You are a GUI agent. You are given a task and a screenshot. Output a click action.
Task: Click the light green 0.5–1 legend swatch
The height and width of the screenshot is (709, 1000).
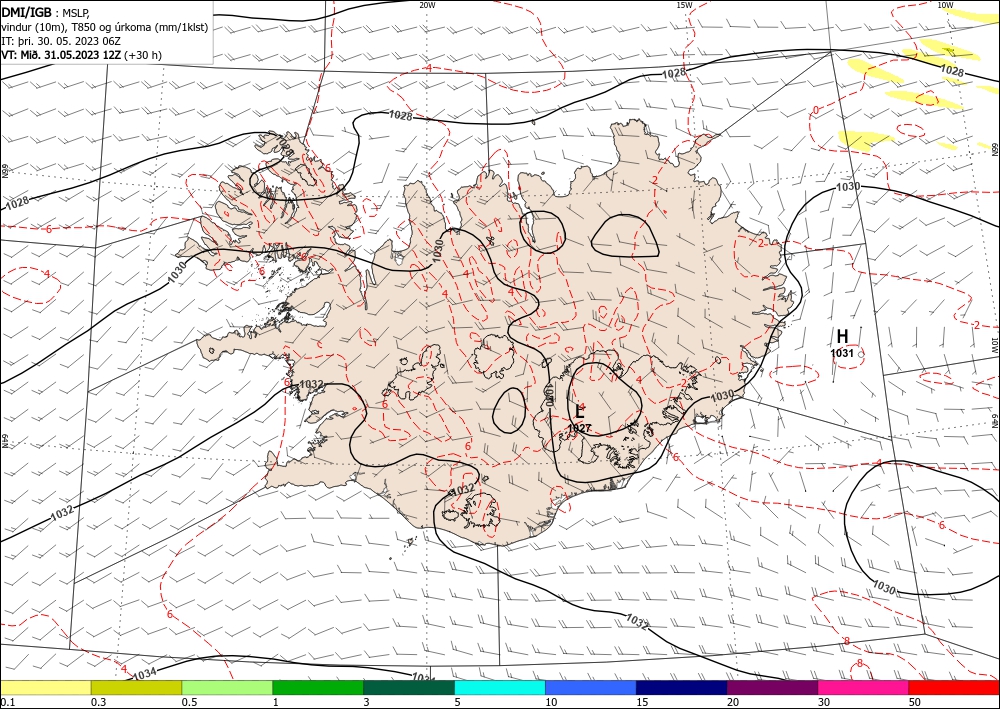coord(227,687)
